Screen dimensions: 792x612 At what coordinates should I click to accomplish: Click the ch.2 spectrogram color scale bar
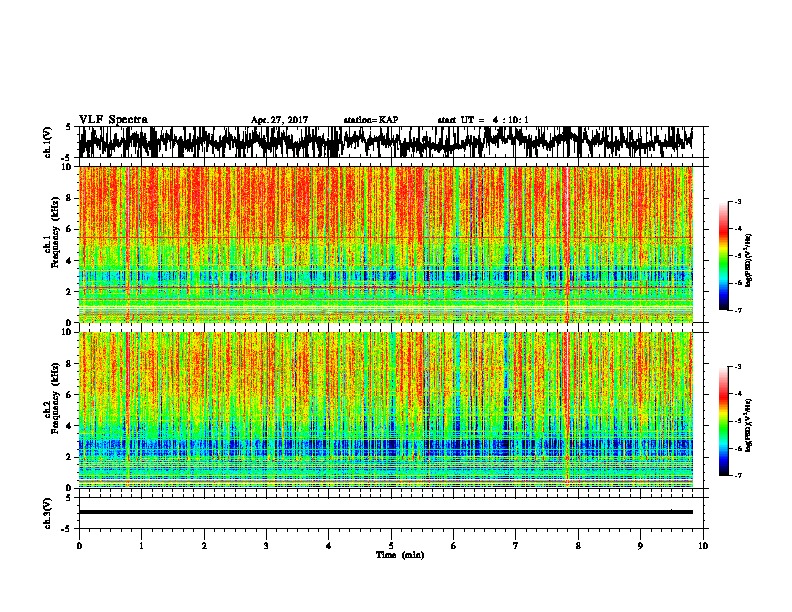[x=724, y=421]
